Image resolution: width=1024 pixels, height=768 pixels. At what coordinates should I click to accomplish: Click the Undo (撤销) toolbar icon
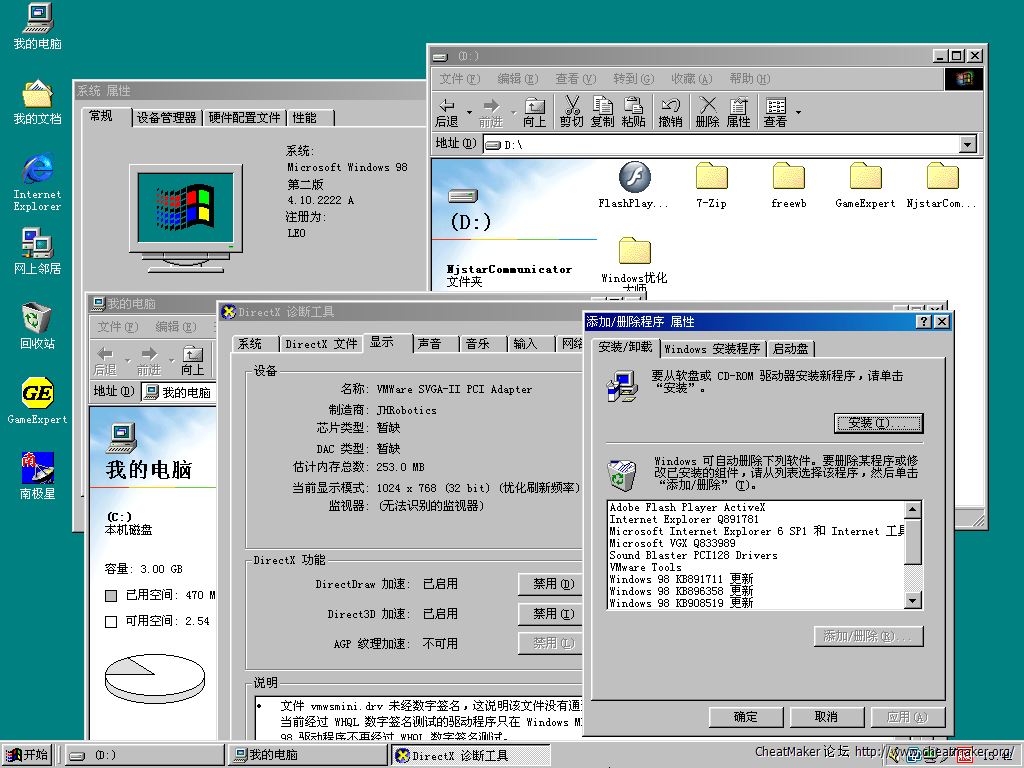point(670,111)
